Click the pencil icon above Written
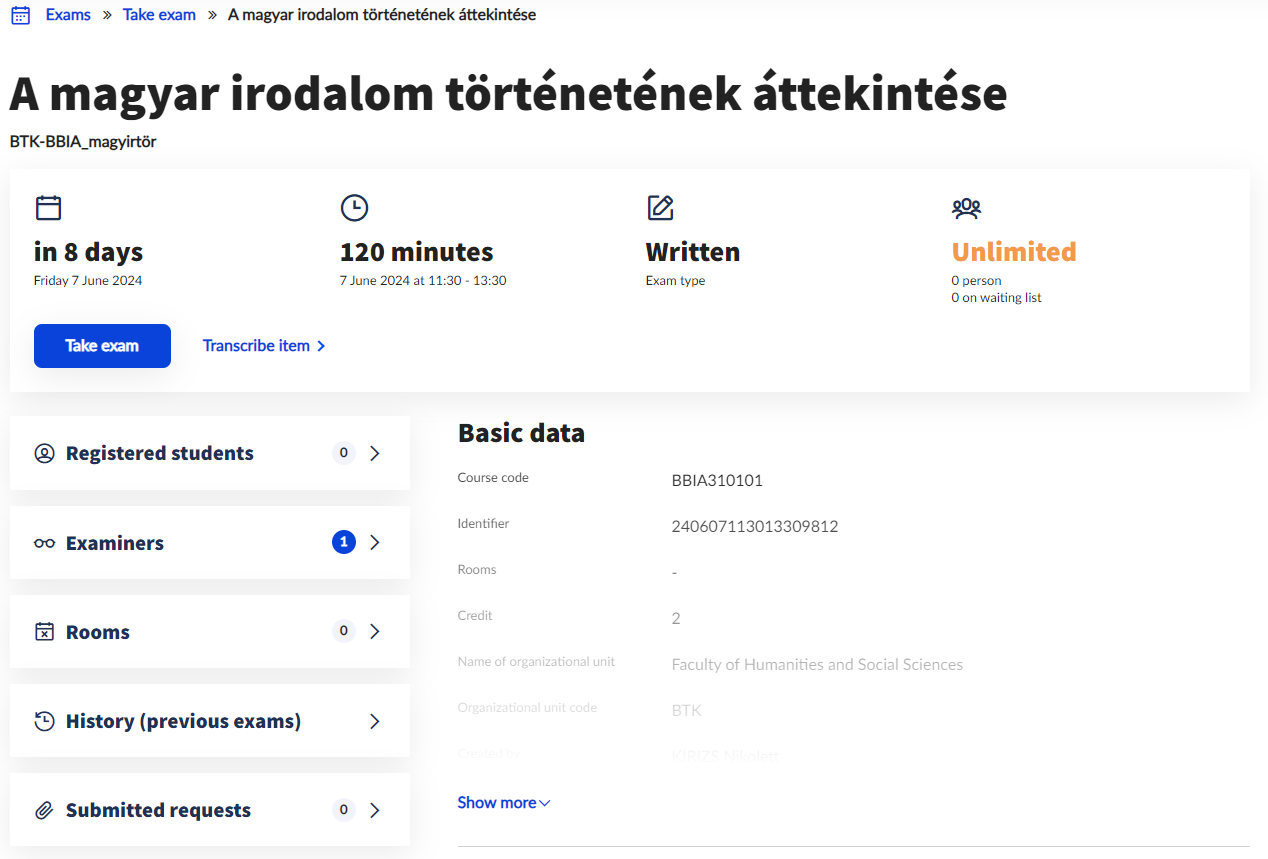The height and width of the screenshot is (859, 1268). pyautogui.click(x=660, y=208)
